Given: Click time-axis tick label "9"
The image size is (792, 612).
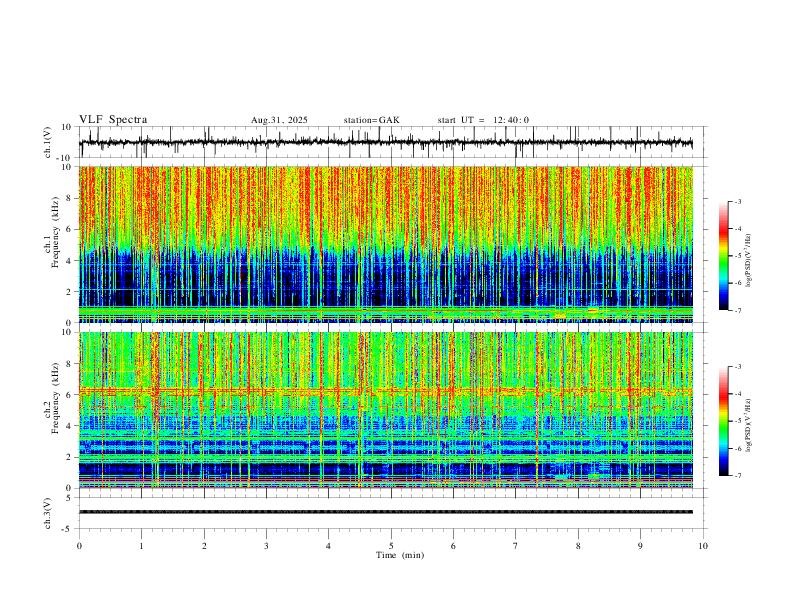Looking at the screenshot, I should click(x=640, y=546).
